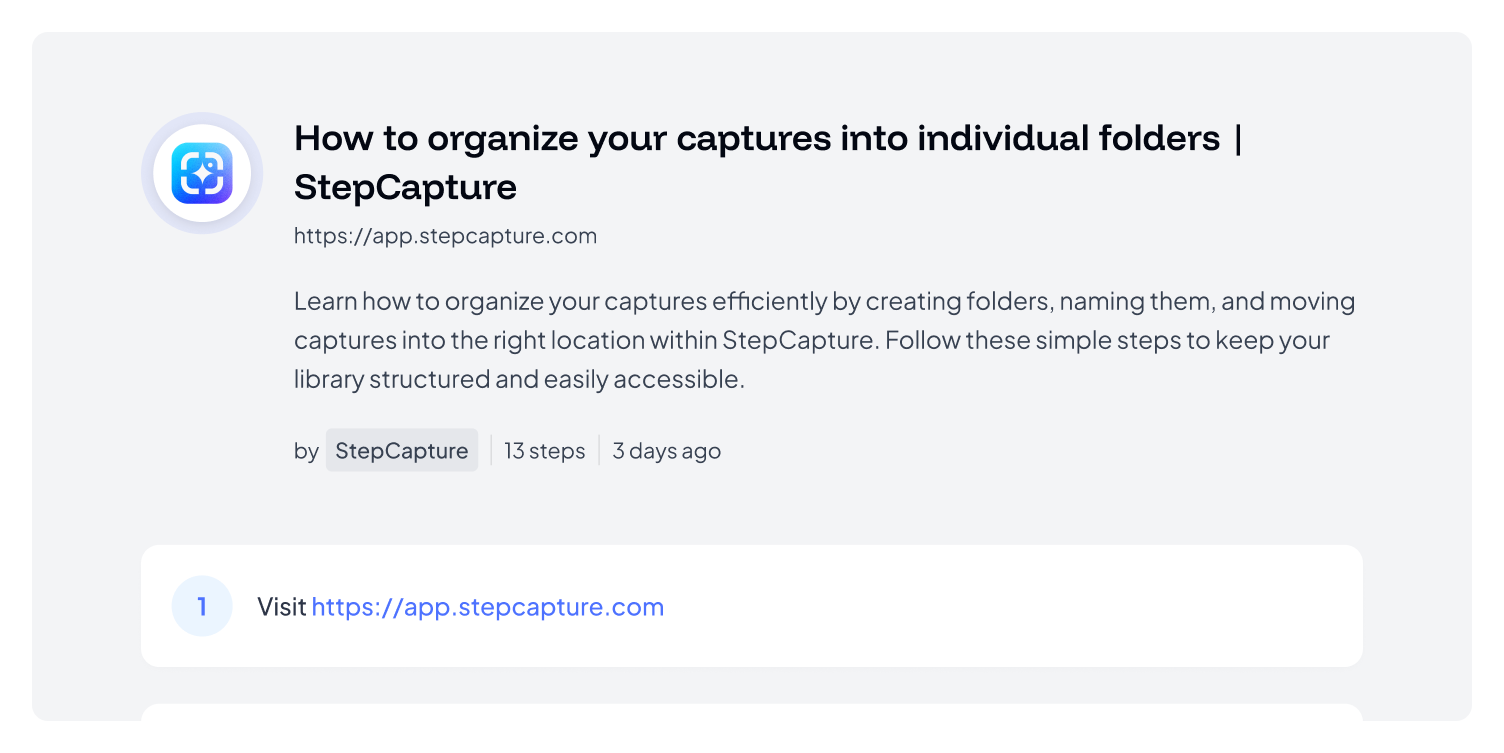Click the URL text beneath the title
Screen dimensions: 1504x753
click(x=445, y=236)
